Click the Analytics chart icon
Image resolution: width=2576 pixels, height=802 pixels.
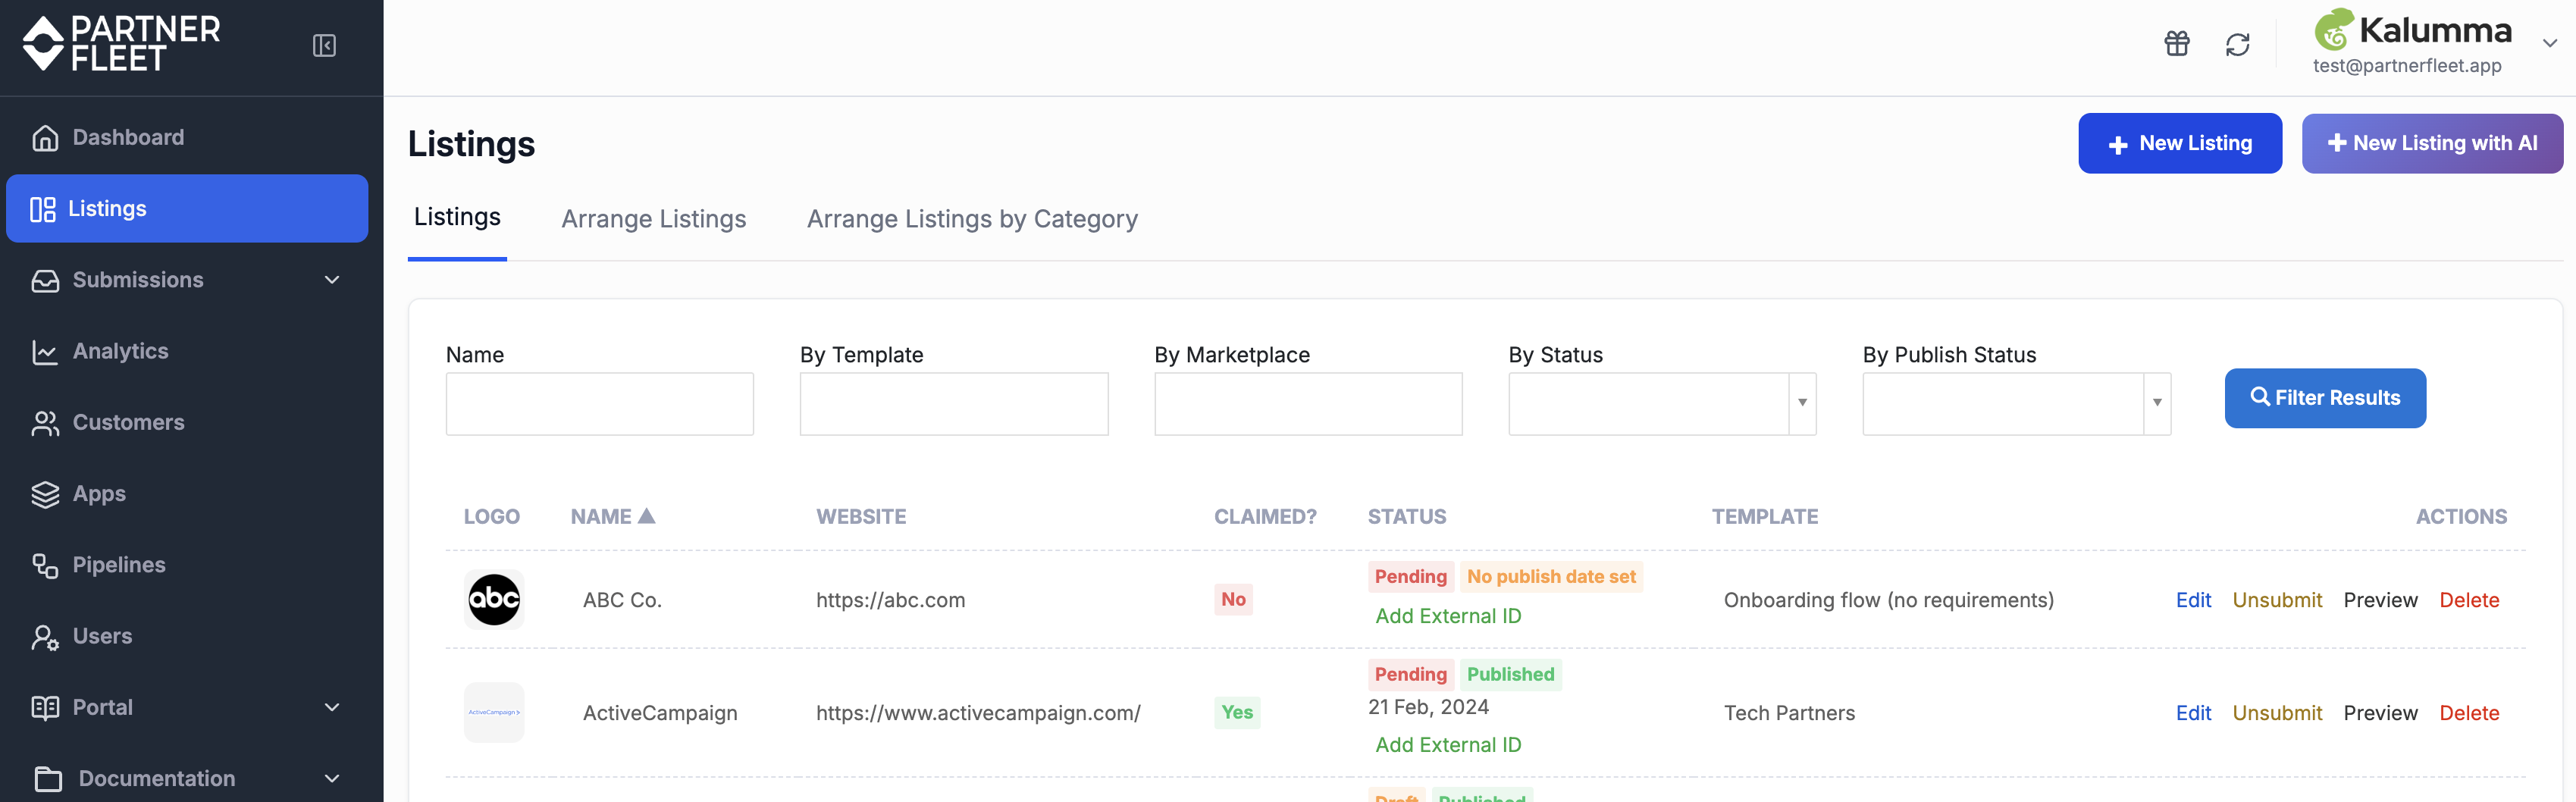(x=45, y=352)
